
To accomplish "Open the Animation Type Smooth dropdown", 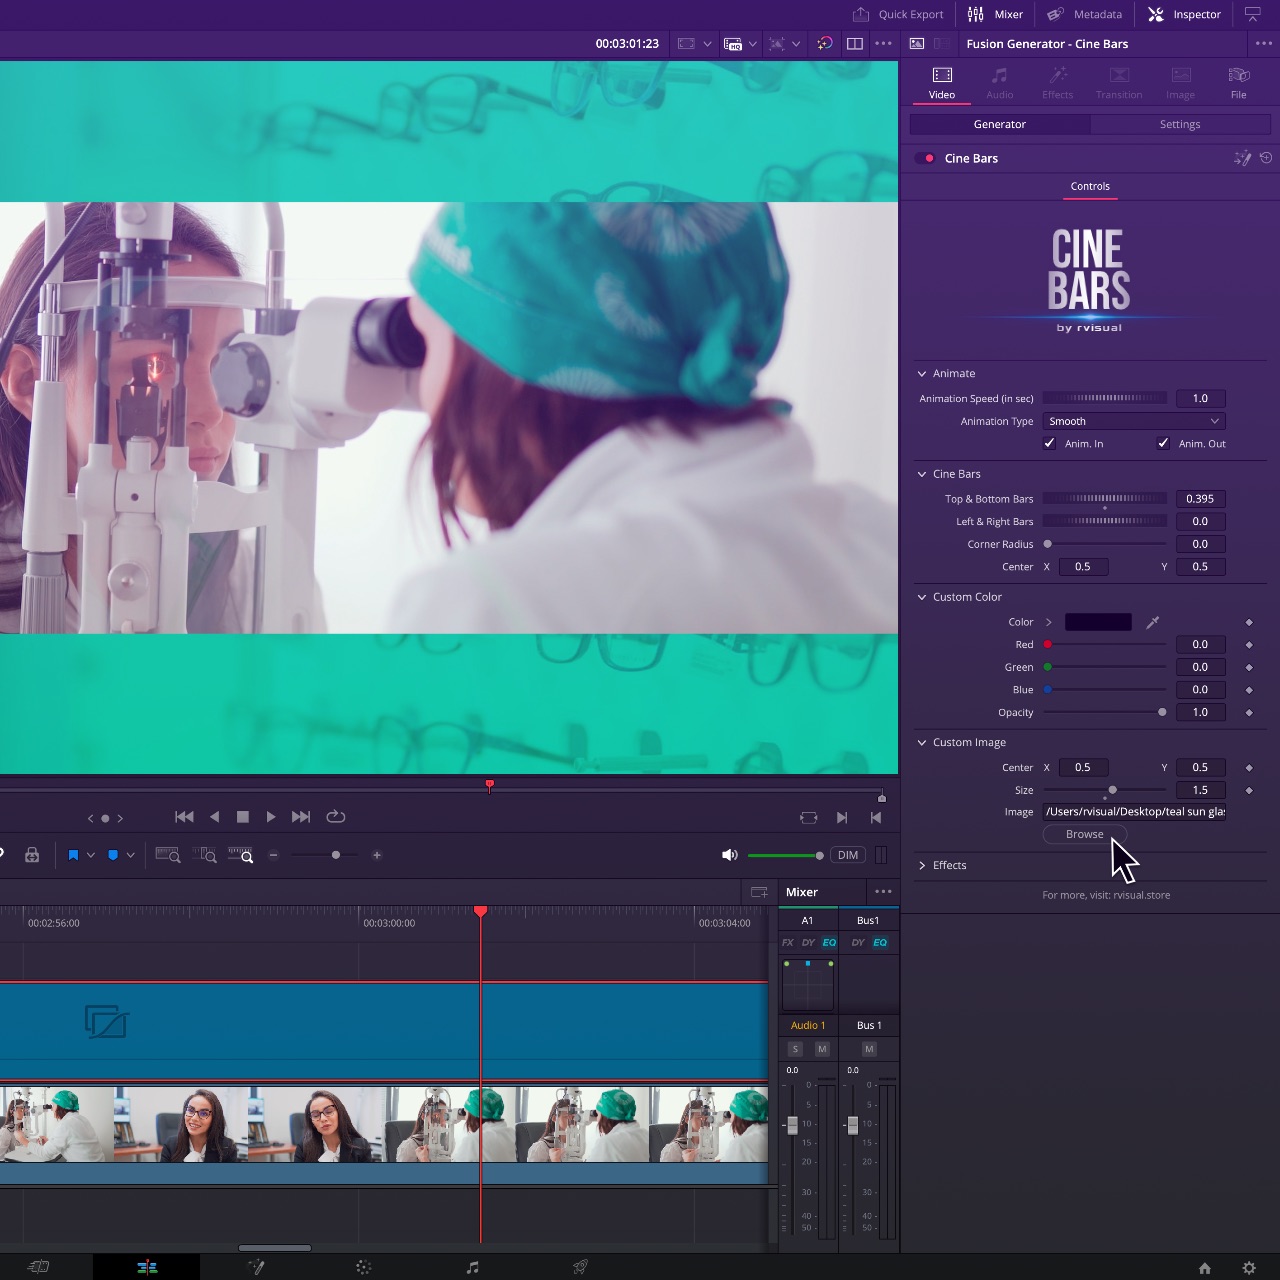I will click(1133, 421).
